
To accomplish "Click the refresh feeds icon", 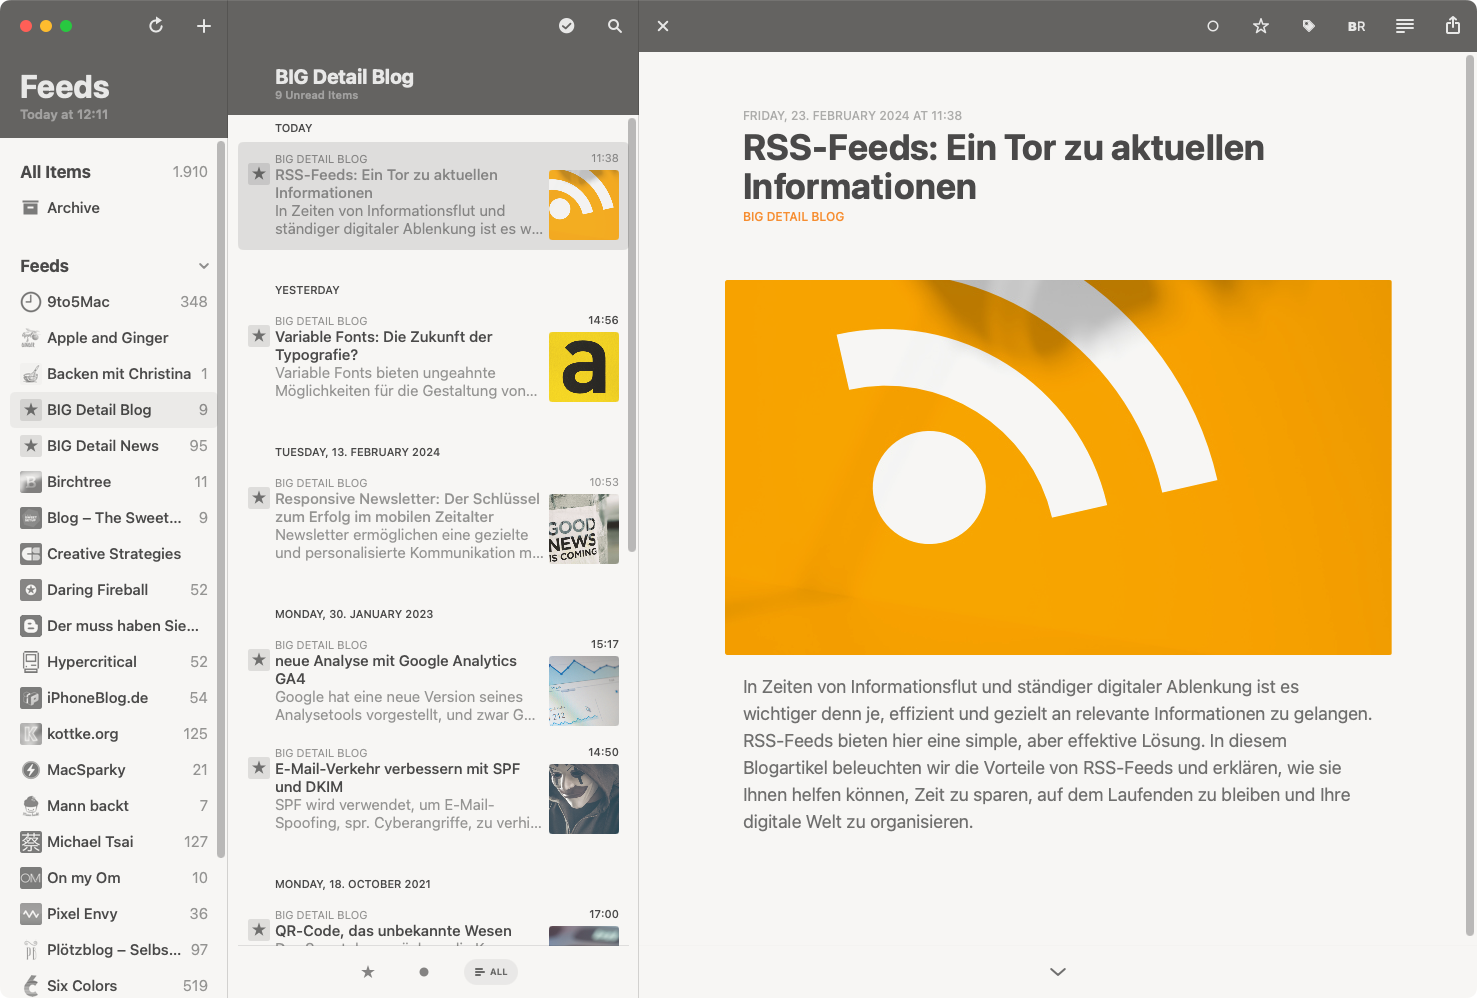I will (156, 26).
